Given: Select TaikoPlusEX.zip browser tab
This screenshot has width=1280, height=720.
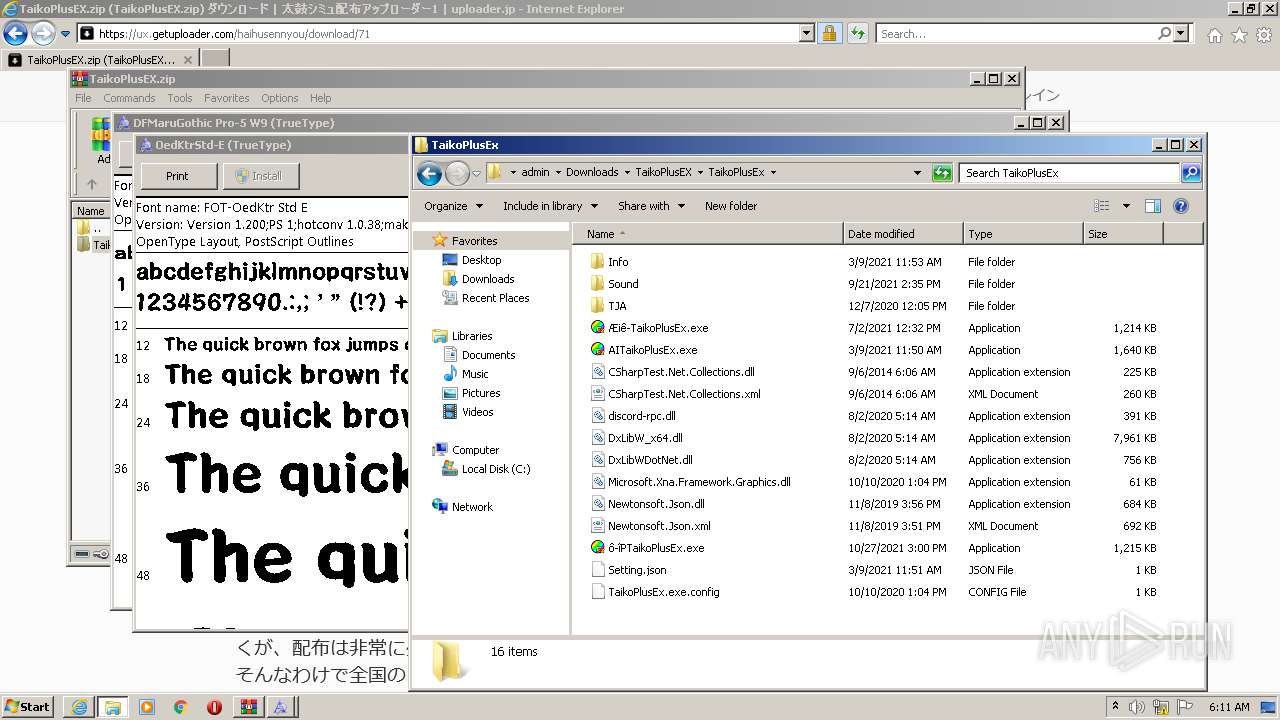Looking at the screenshot, I should [100, 60].
